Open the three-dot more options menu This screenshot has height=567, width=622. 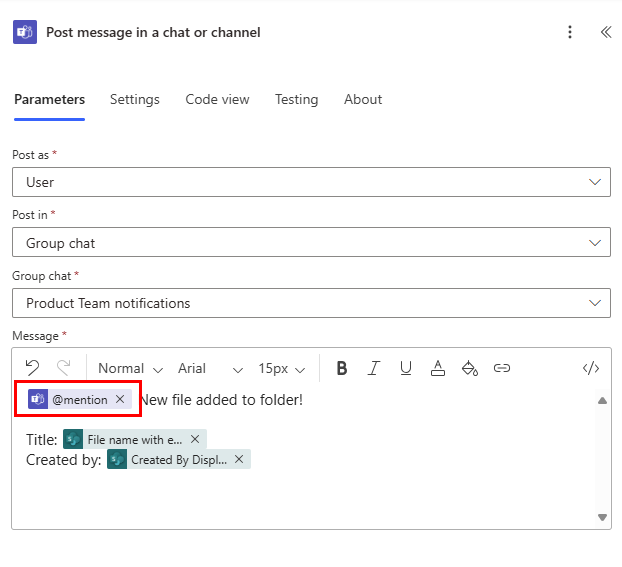coord(570,32)
